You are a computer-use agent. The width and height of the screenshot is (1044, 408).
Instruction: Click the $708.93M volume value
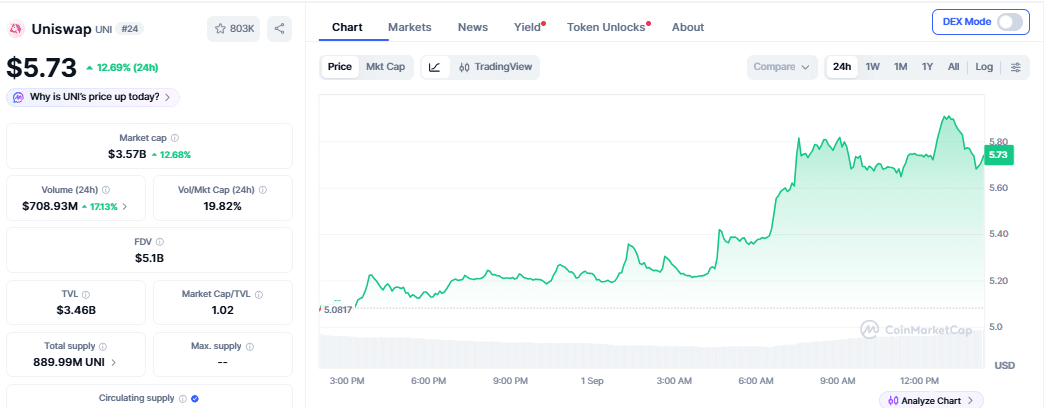click(x=50, y=206)
